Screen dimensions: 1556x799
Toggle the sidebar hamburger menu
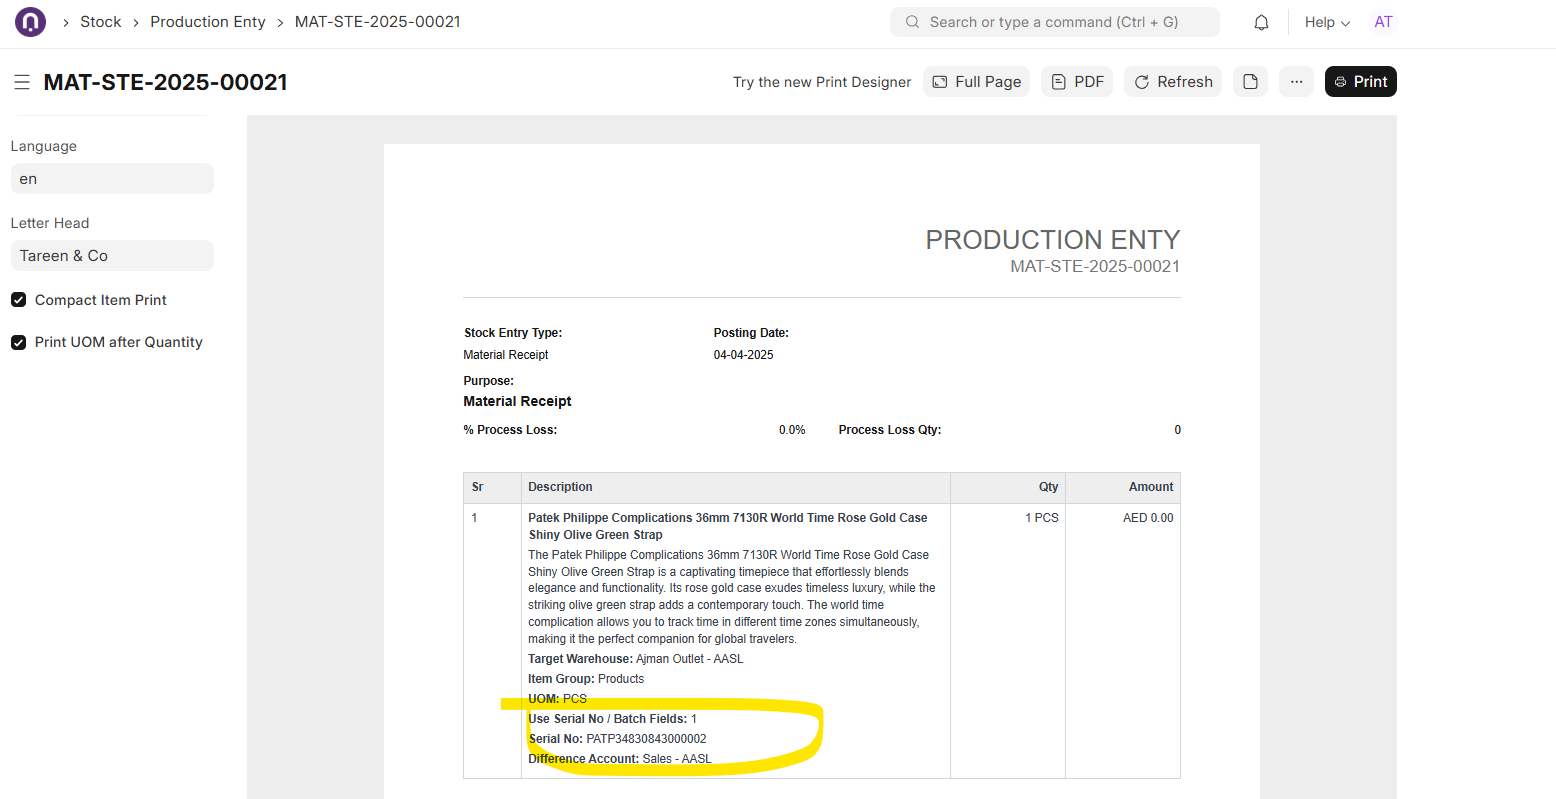tap(22, 82)
